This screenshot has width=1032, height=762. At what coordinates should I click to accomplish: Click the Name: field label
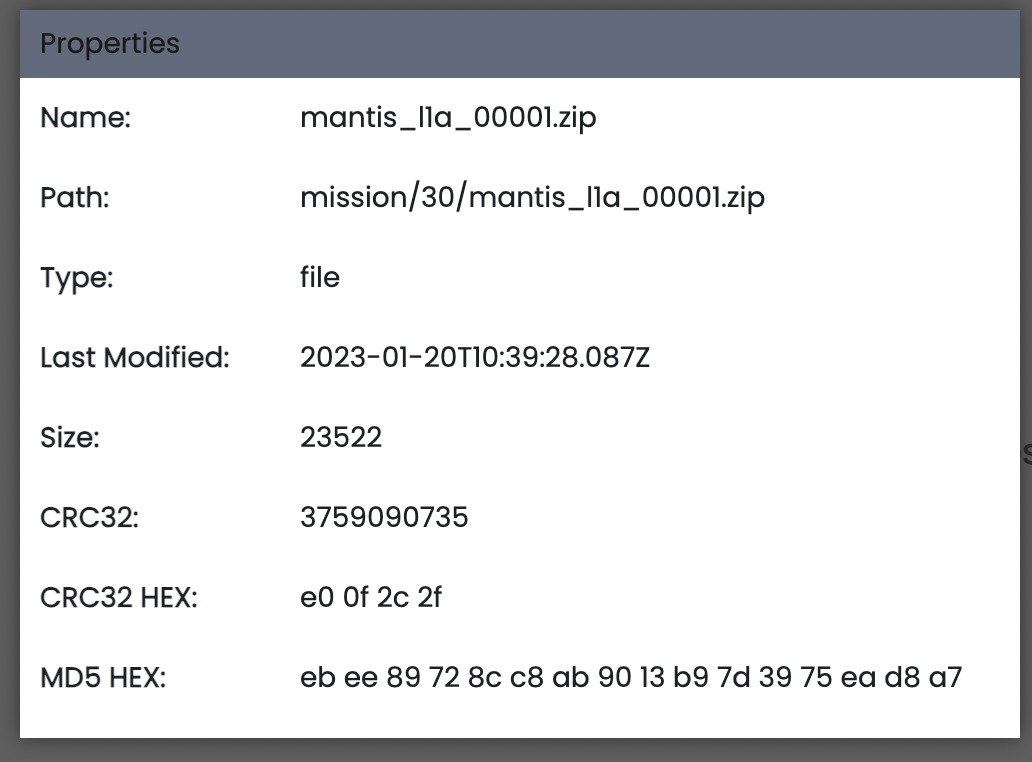[x=86, y=118]
